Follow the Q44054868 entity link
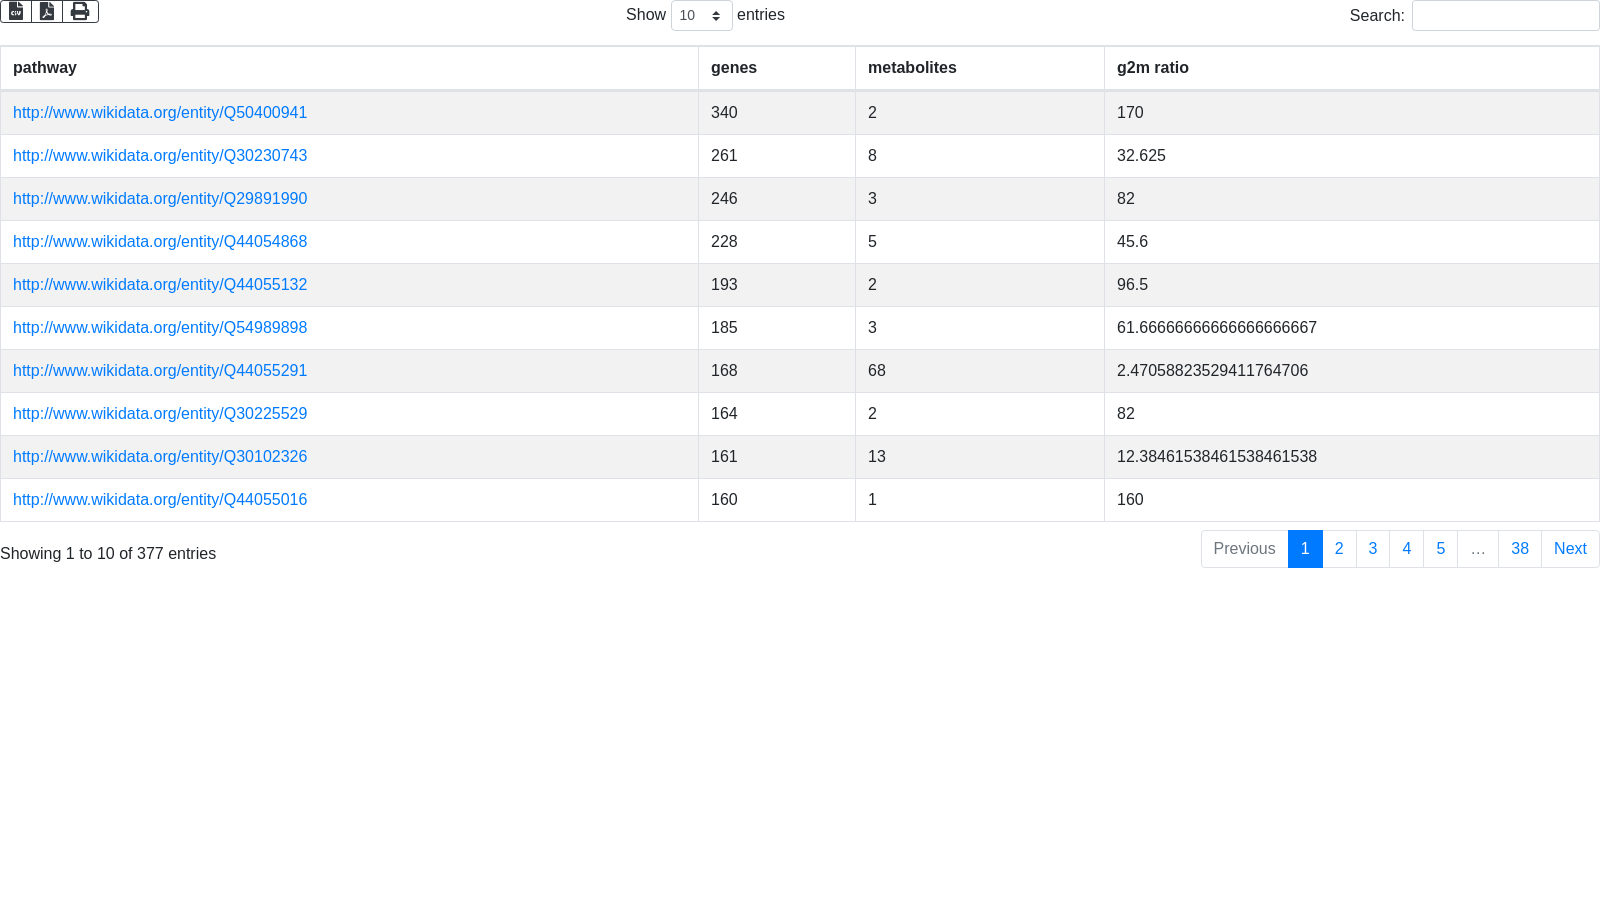This screenshot has width=1600, height=900. 160,242
